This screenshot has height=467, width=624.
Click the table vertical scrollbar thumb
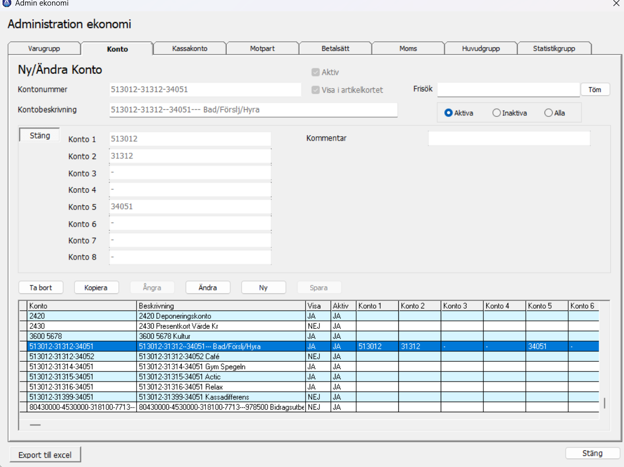(604, 403)
